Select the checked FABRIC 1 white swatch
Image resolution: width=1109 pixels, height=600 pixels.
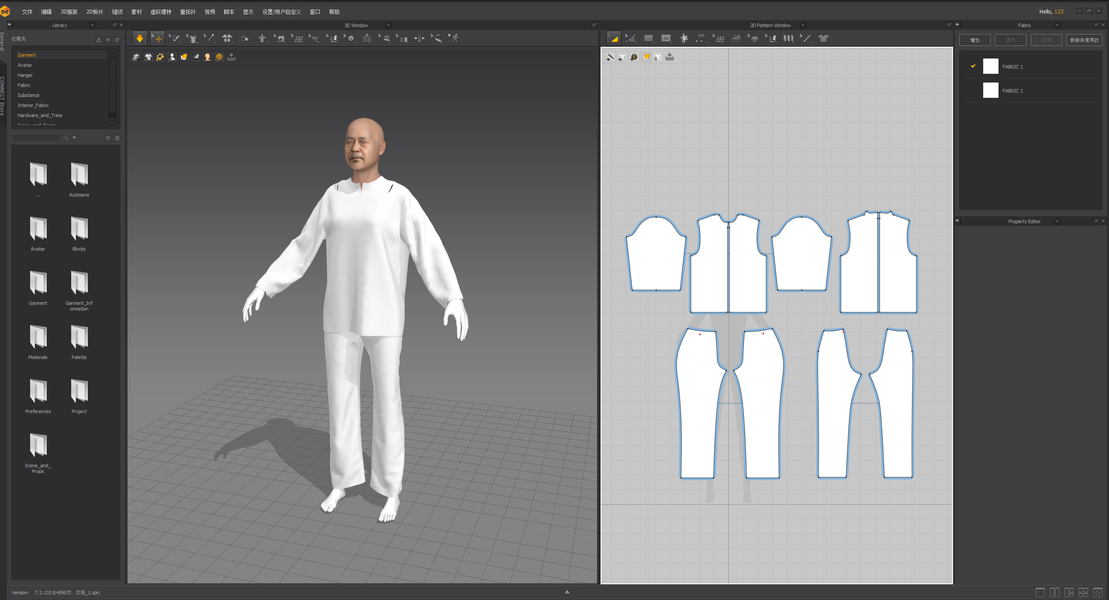[990, 67]
